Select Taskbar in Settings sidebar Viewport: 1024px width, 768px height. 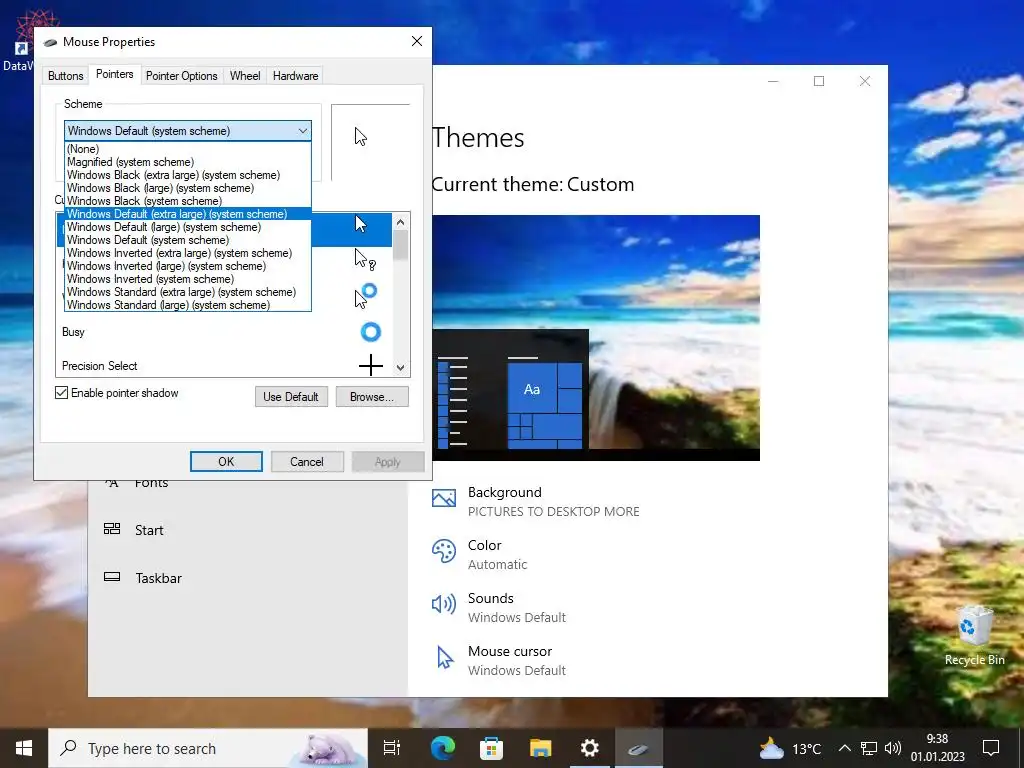coord(158,578)
